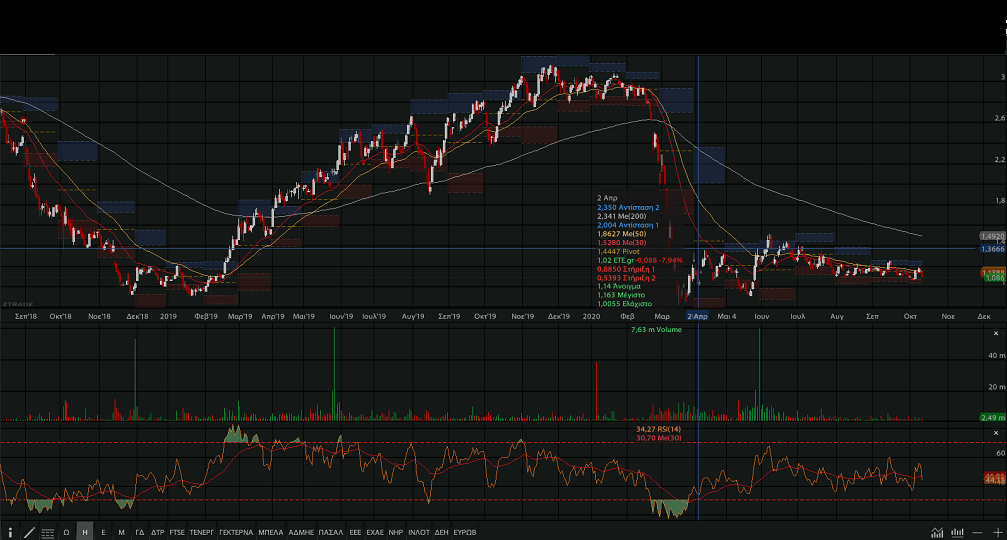This screenshot has height=540, width=1007.
Task: Click the Ω interval button
Action: [x=67, y=532]
